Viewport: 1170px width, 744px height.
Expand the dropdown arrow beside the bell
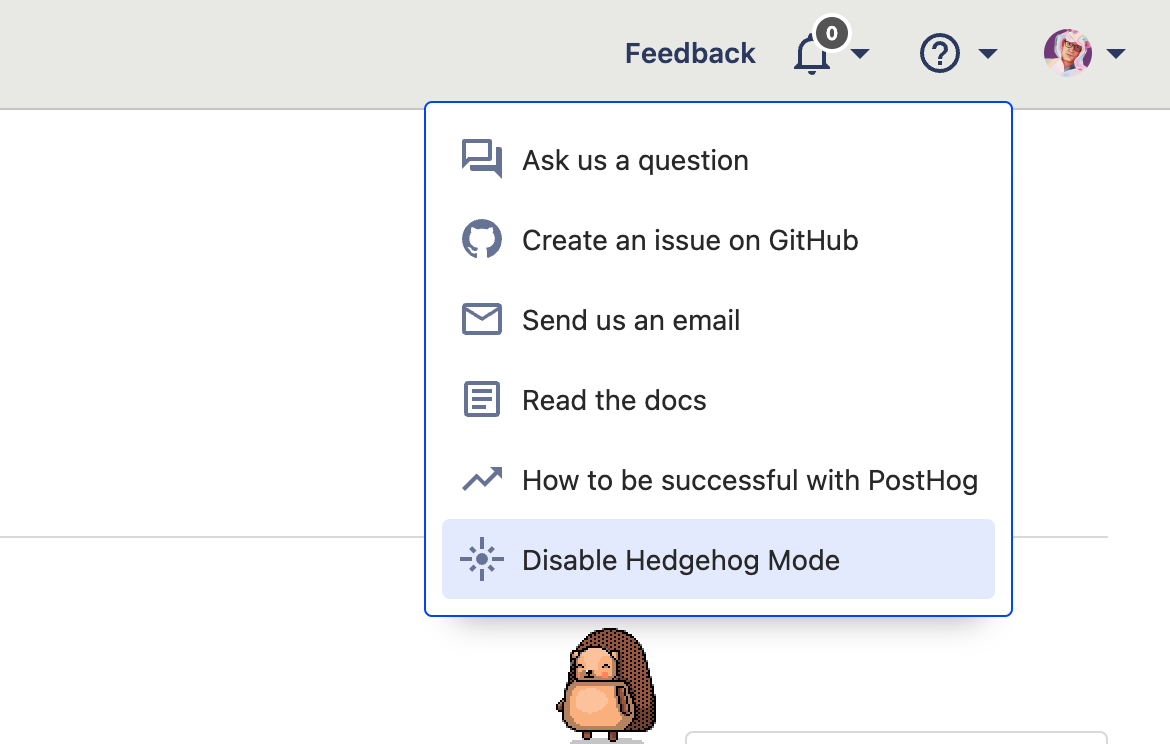862,55
